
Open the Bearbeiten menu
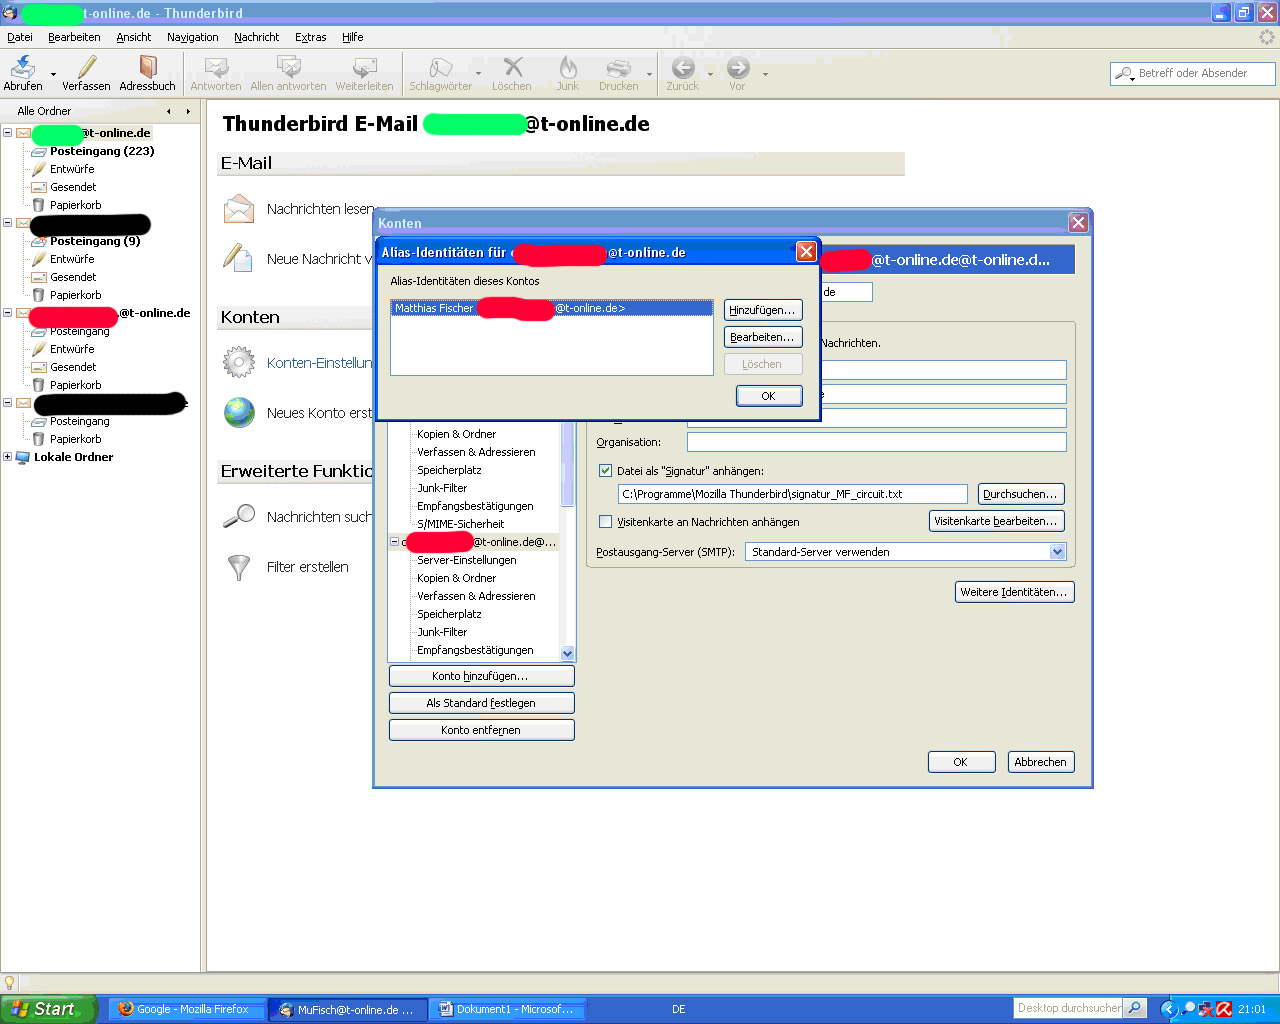coord(74,37)
